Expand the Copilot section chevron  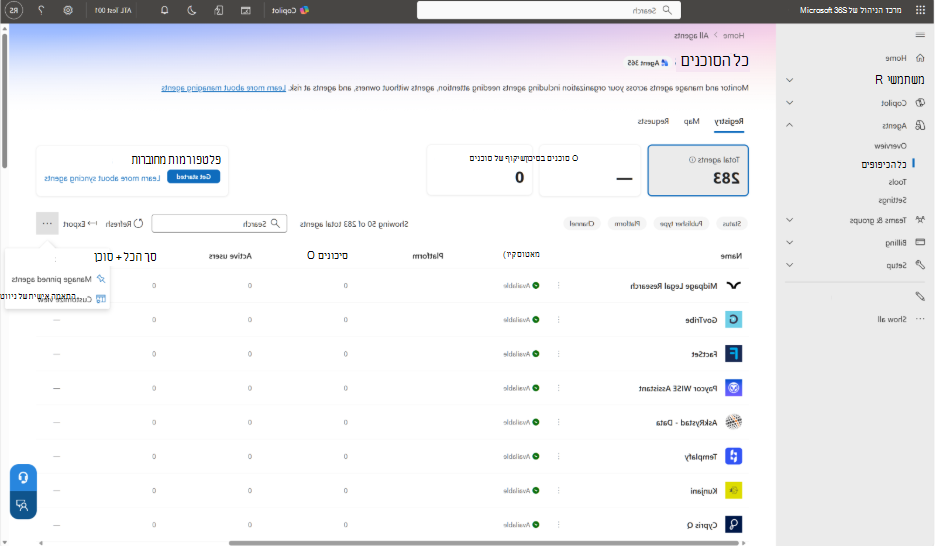(789, 103)
